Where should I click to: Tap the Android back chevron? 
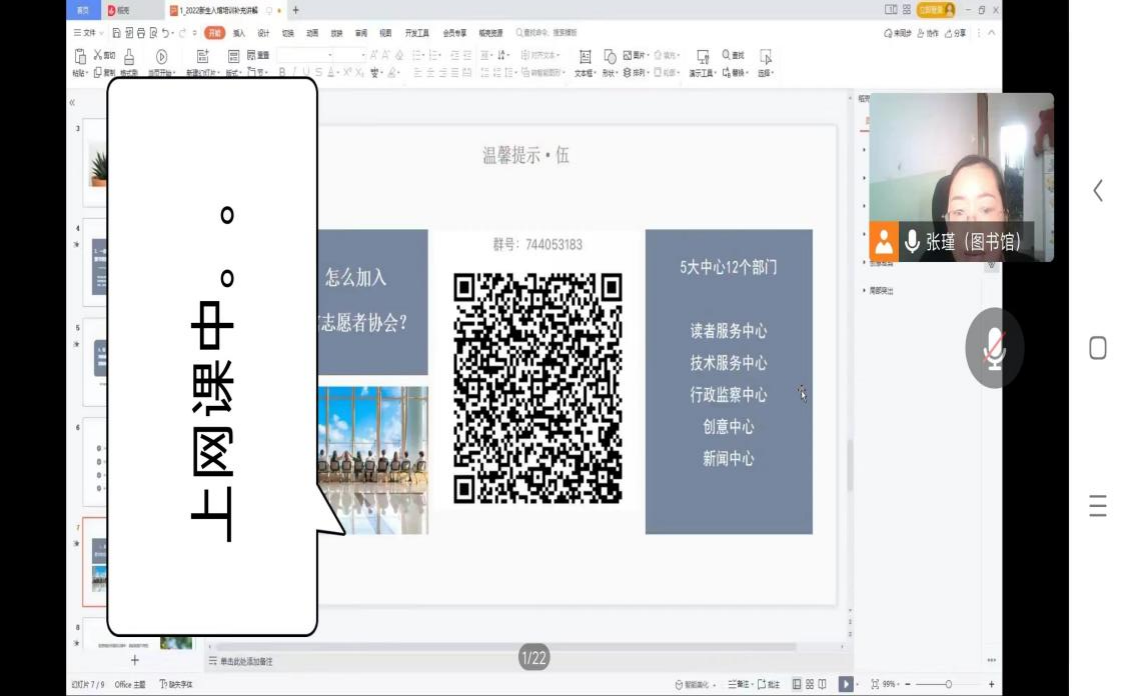point(1098,191)
